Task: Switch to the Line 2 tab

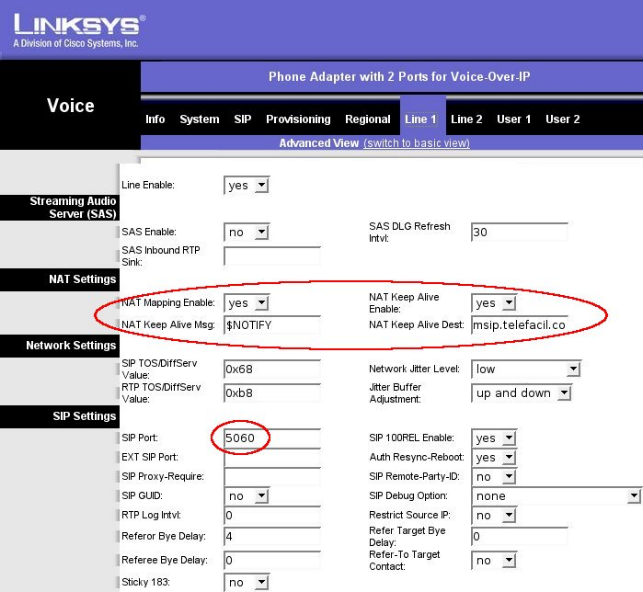Action: (x=466, y=119)
